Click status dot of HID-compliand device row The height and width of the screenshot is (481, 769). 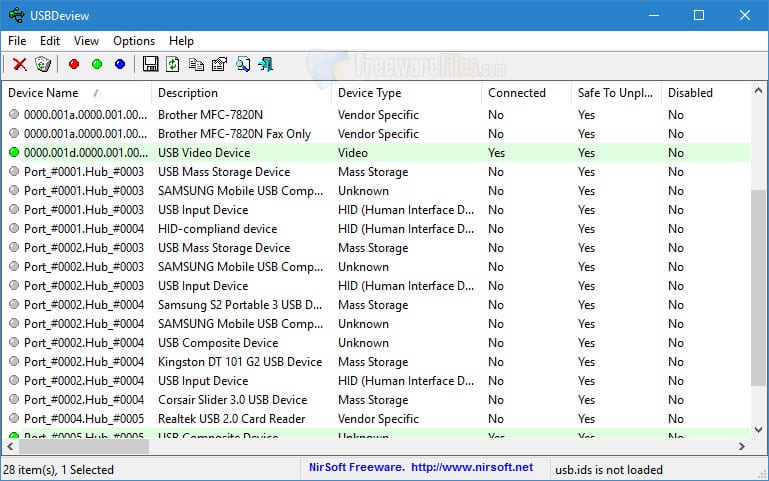(x=14, y=228)
